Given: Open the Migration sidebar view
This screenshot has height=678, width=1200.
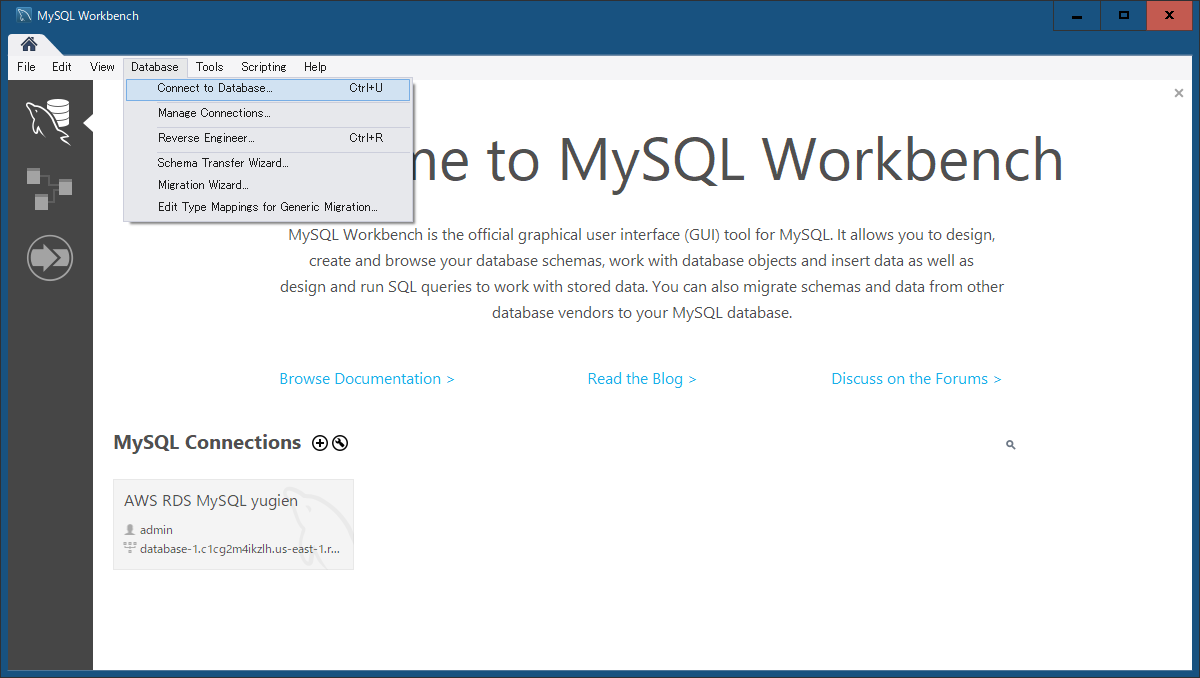Looking at the screenshot, I should pos(49,260).
